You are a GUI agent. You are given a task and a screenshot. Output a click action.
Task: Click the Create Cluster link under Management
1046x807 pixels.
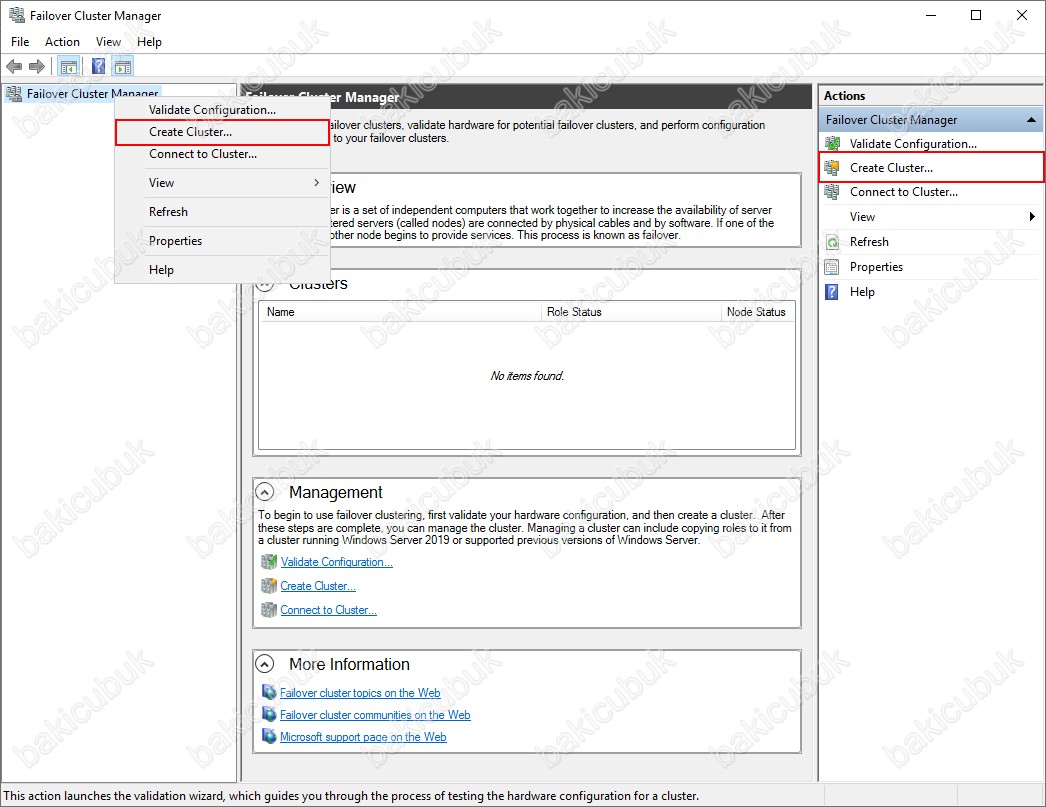pos(318,586)
